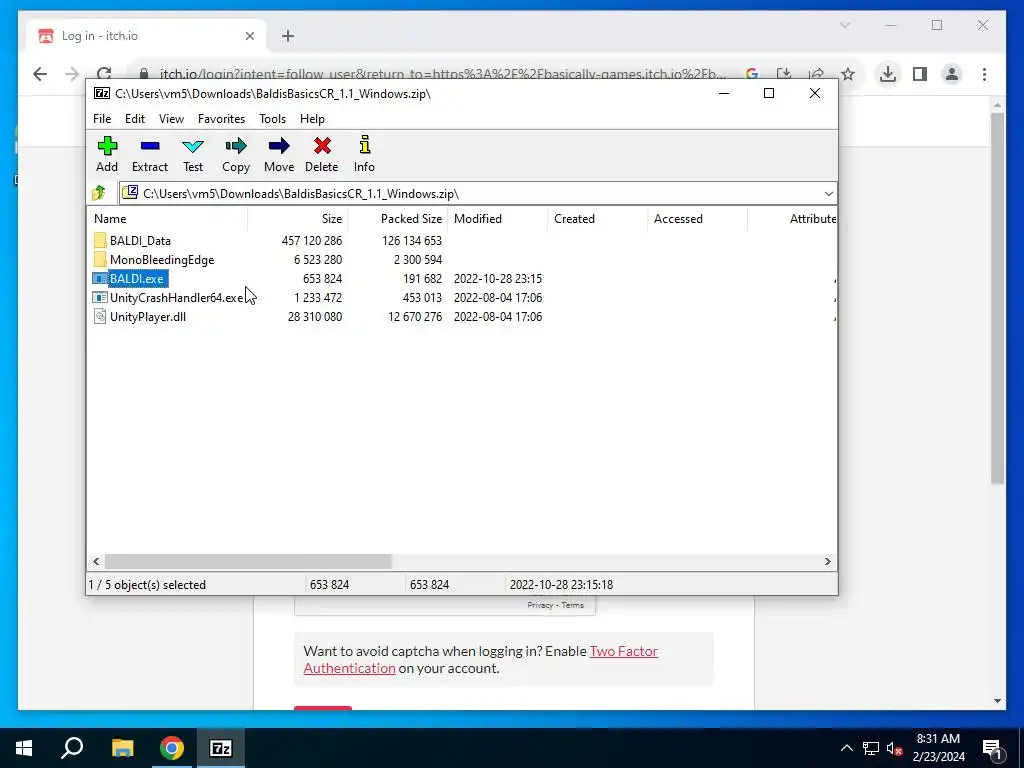1024x768 pixels.
Task: Click the UnityCrashHandler64.exe file icon
Action: (99, 298)
